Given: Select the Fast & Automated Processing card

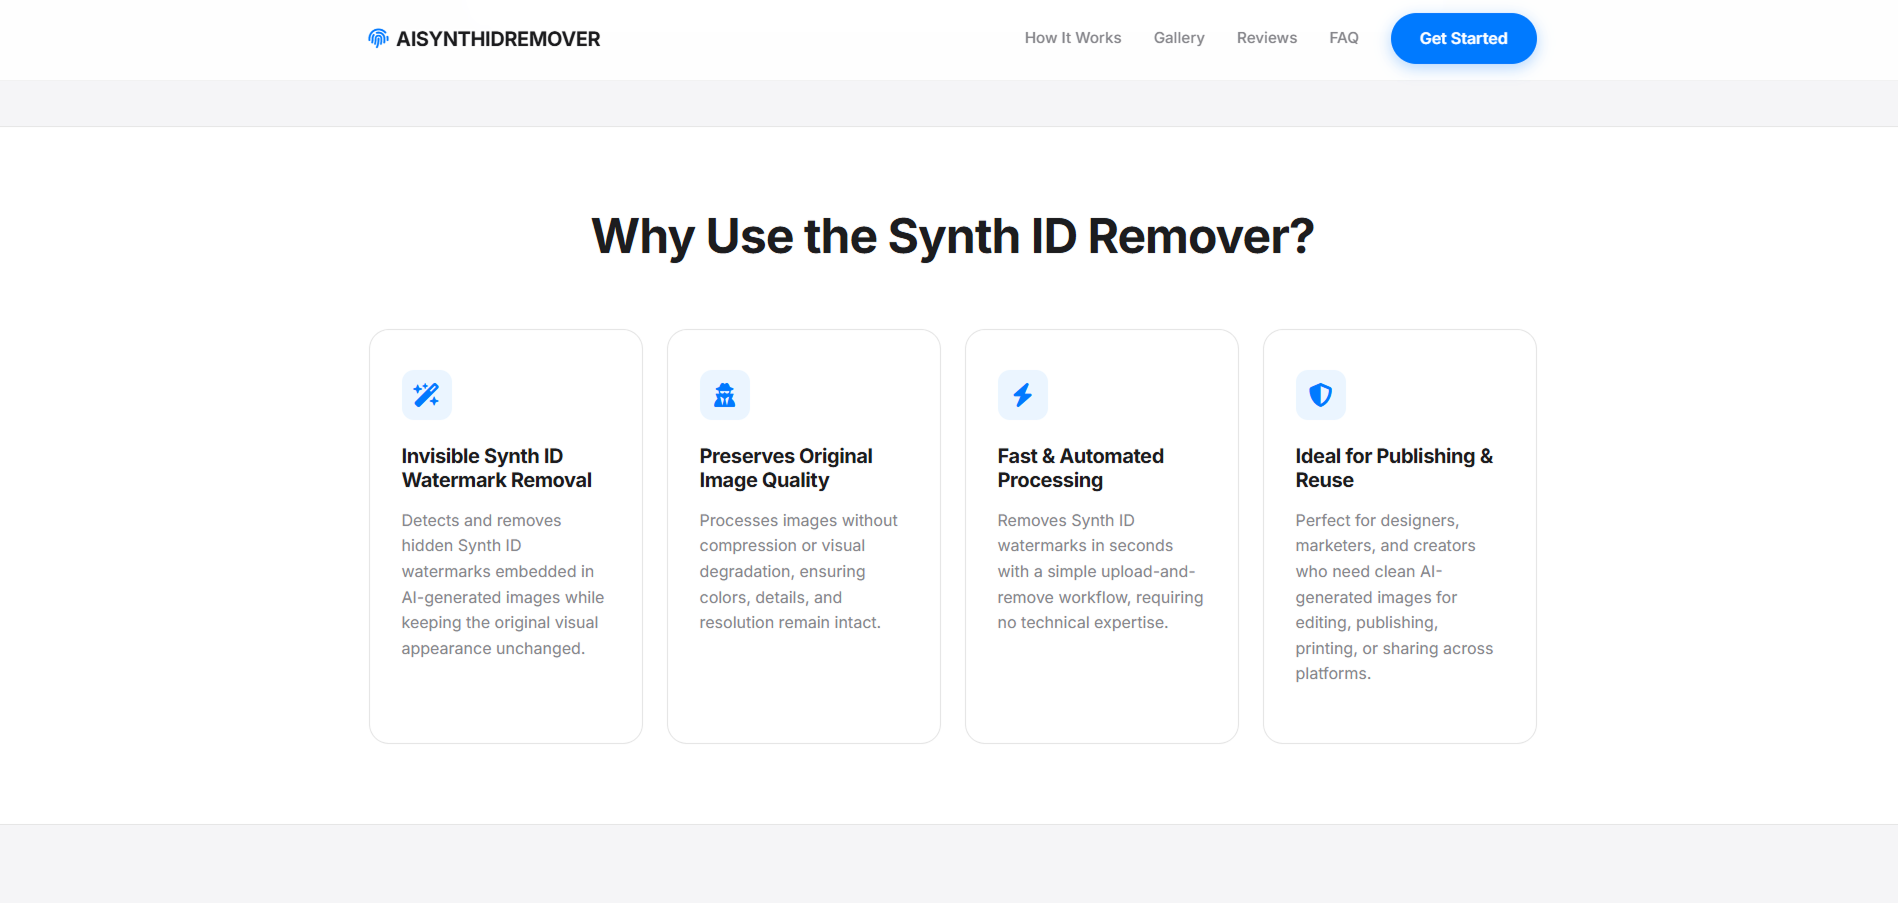Looking at the screenshot, I should click(1101, 536).
